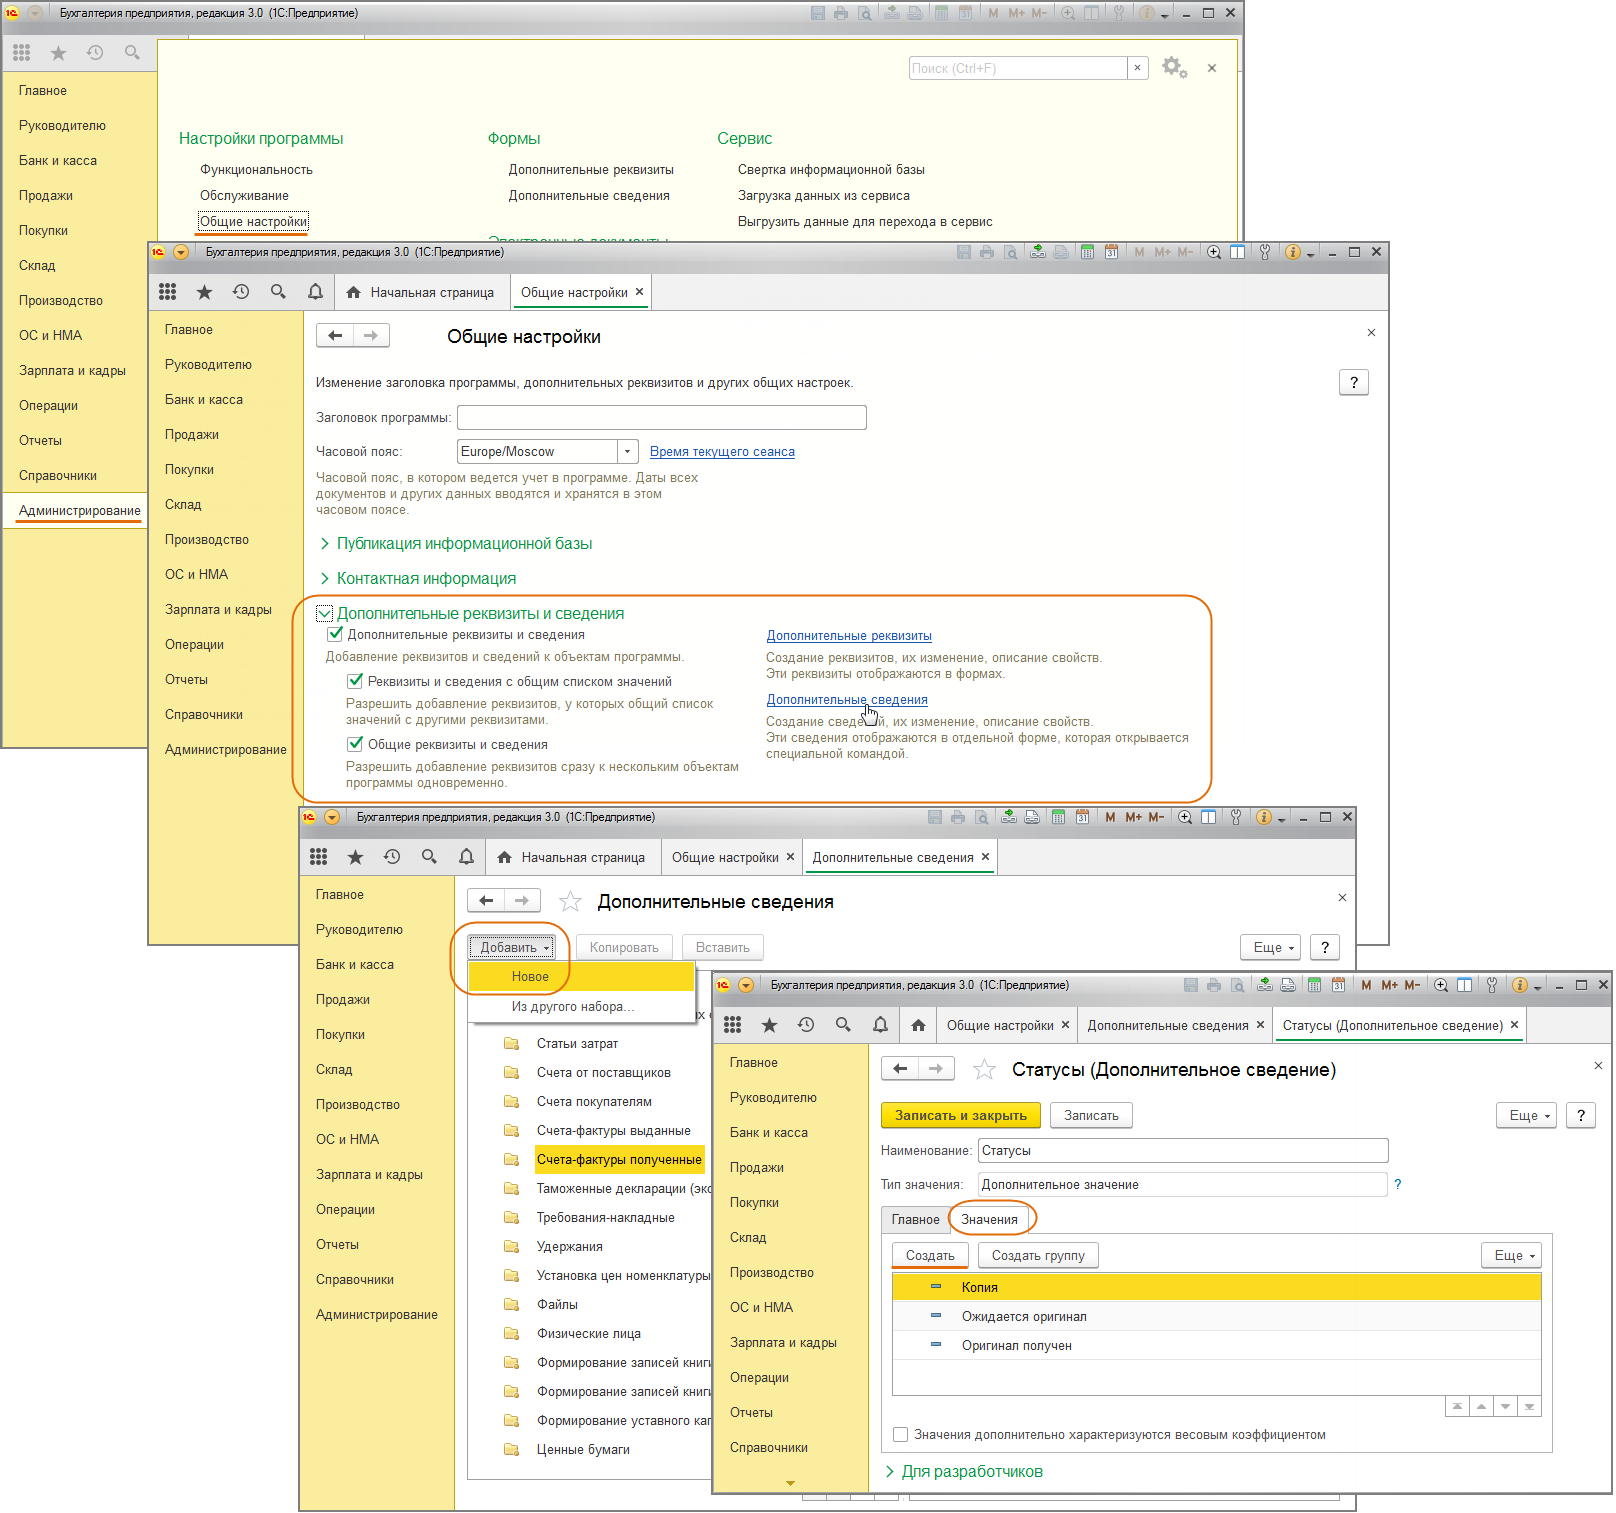Select Оригинал получен value row
The width and height of the screenshot is (1616, 1513).
point(1216,1345)
